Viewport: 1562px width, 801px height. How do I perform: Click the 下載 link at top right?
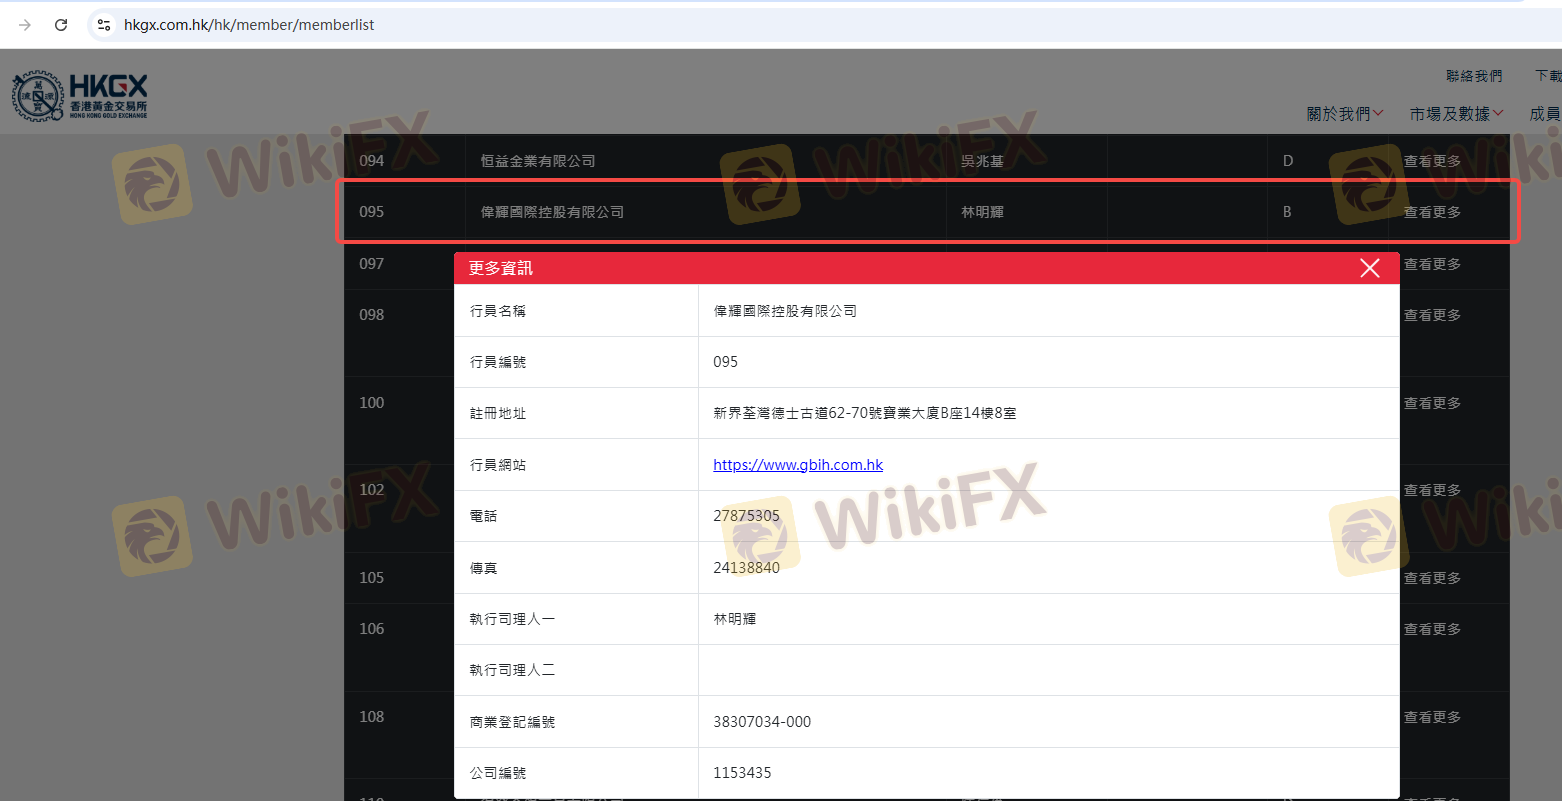[1547, 76]
